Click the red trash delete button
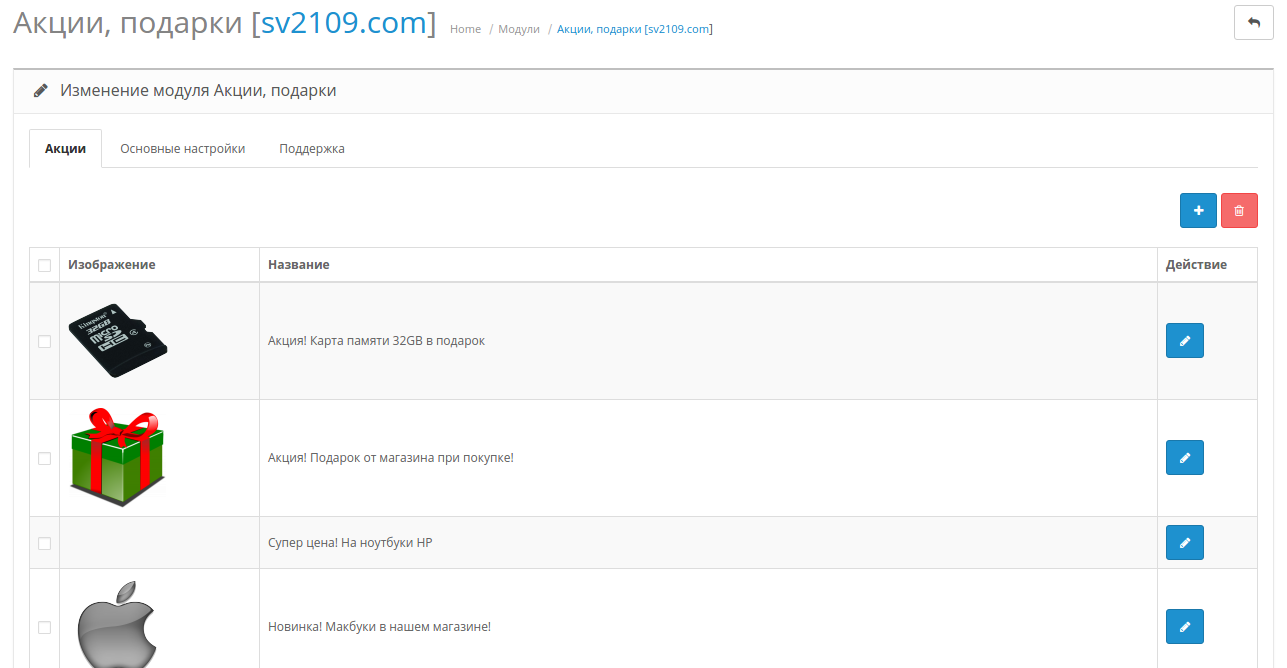The width and height of the screenshot is (1287, 668). [x=1239, y=211]
